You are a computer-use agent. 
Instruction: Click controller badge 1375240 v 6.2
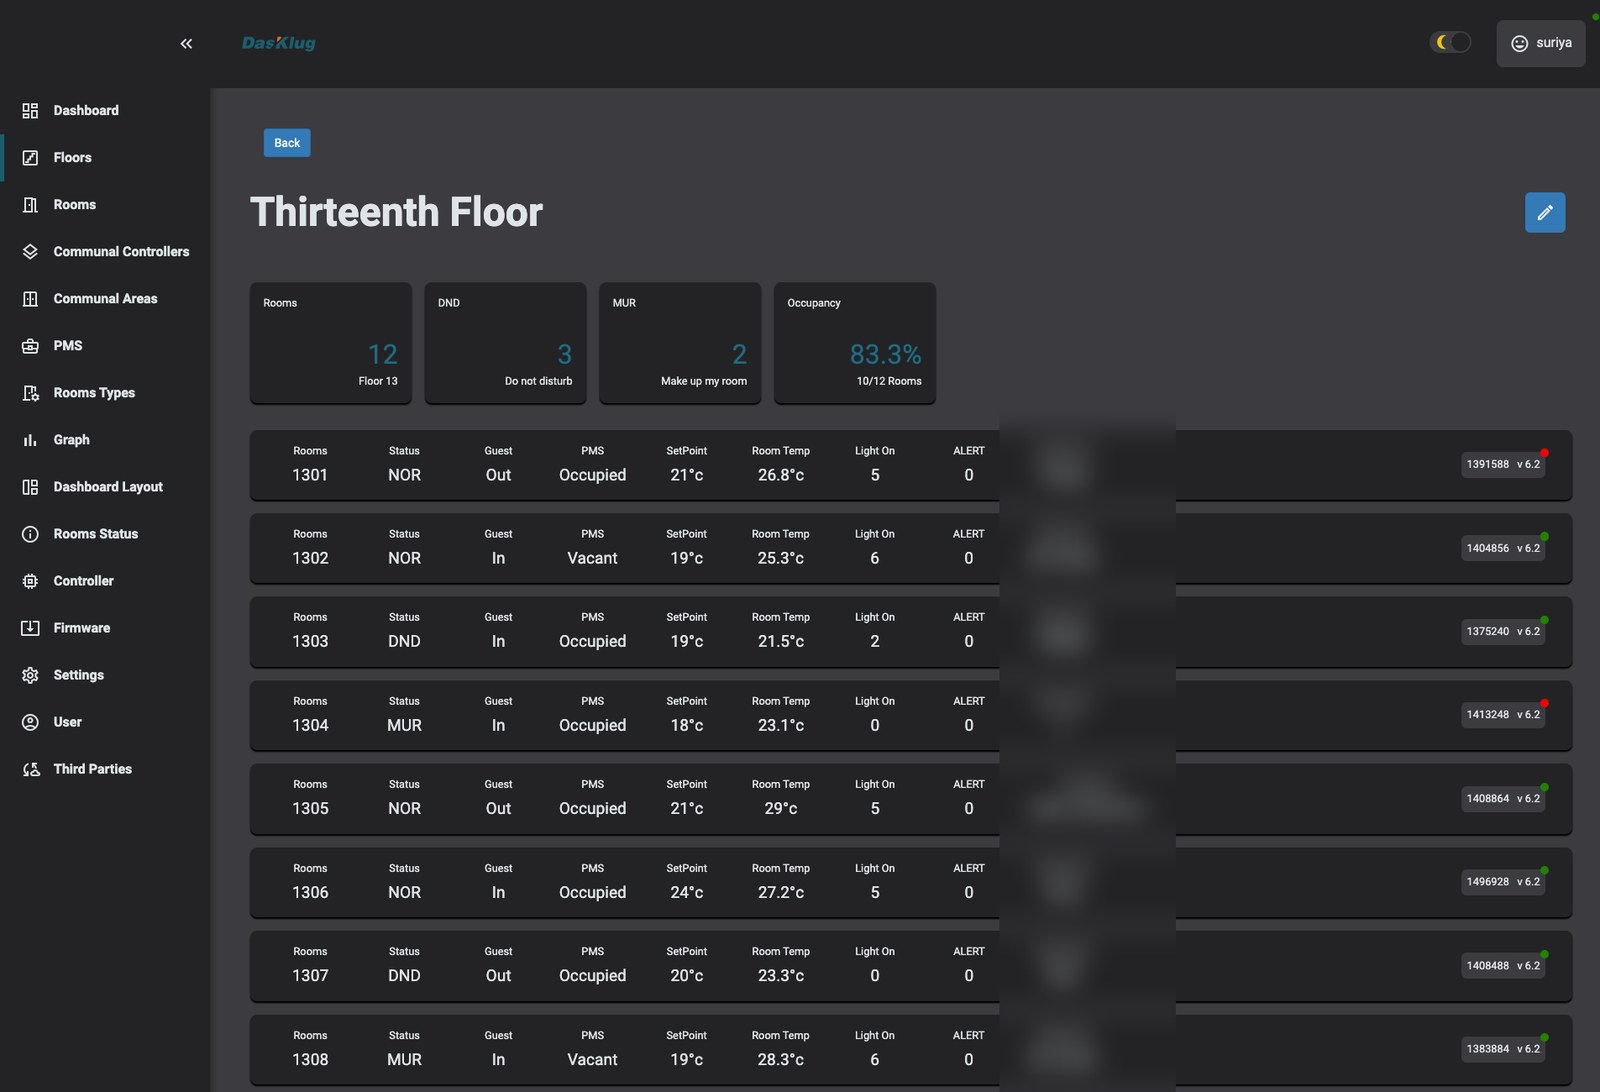pyautogui.click(x=1503, y=632)
